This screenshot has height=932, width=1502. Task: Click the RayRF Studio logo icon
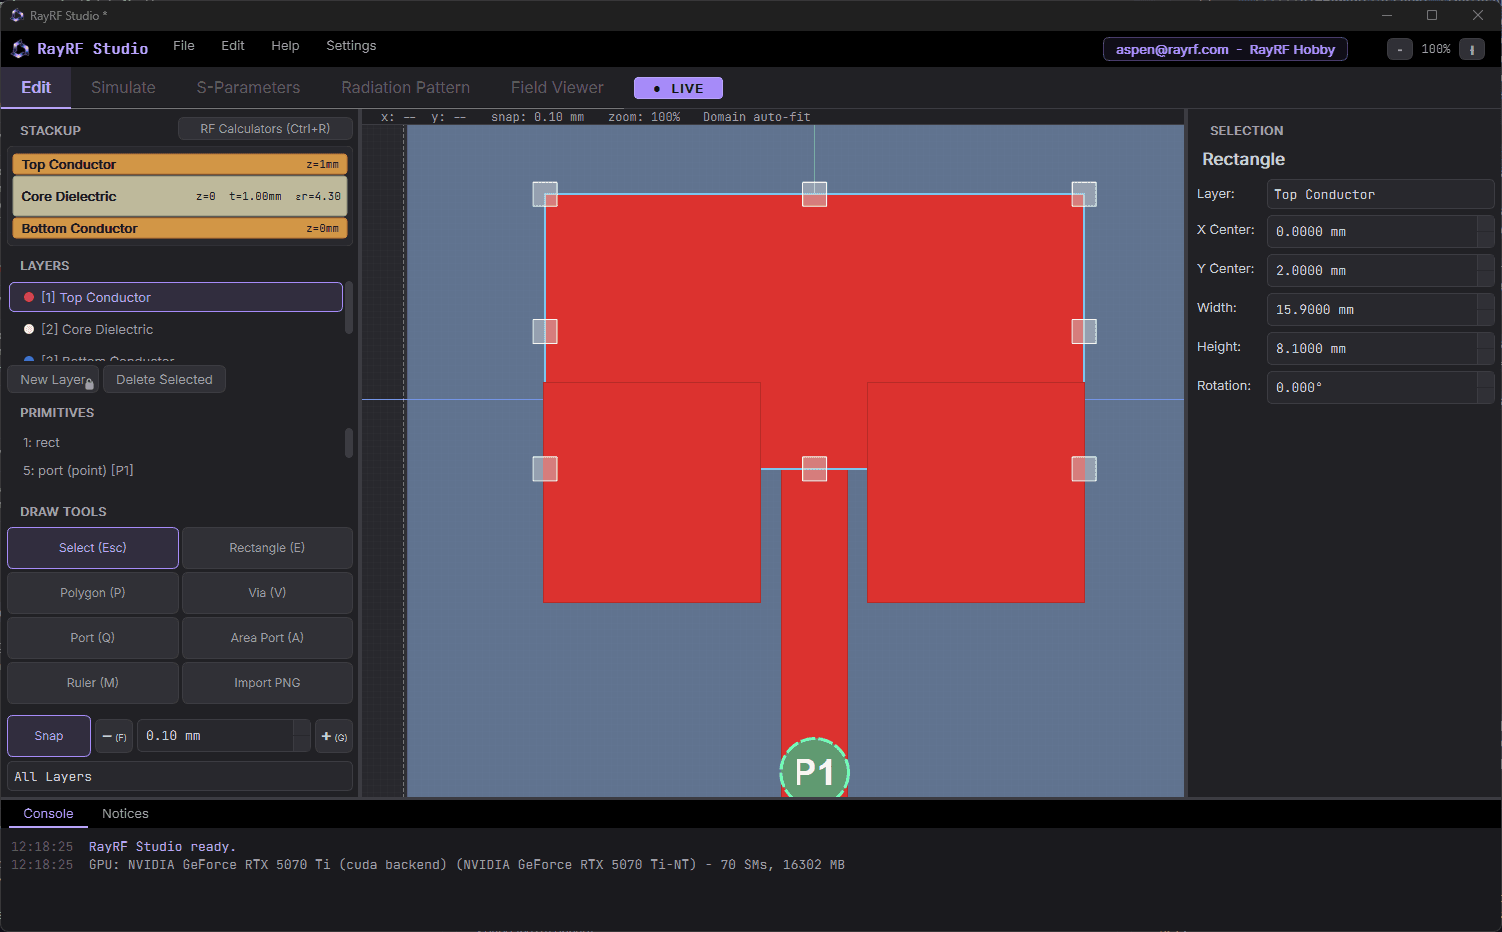point(20,49)
